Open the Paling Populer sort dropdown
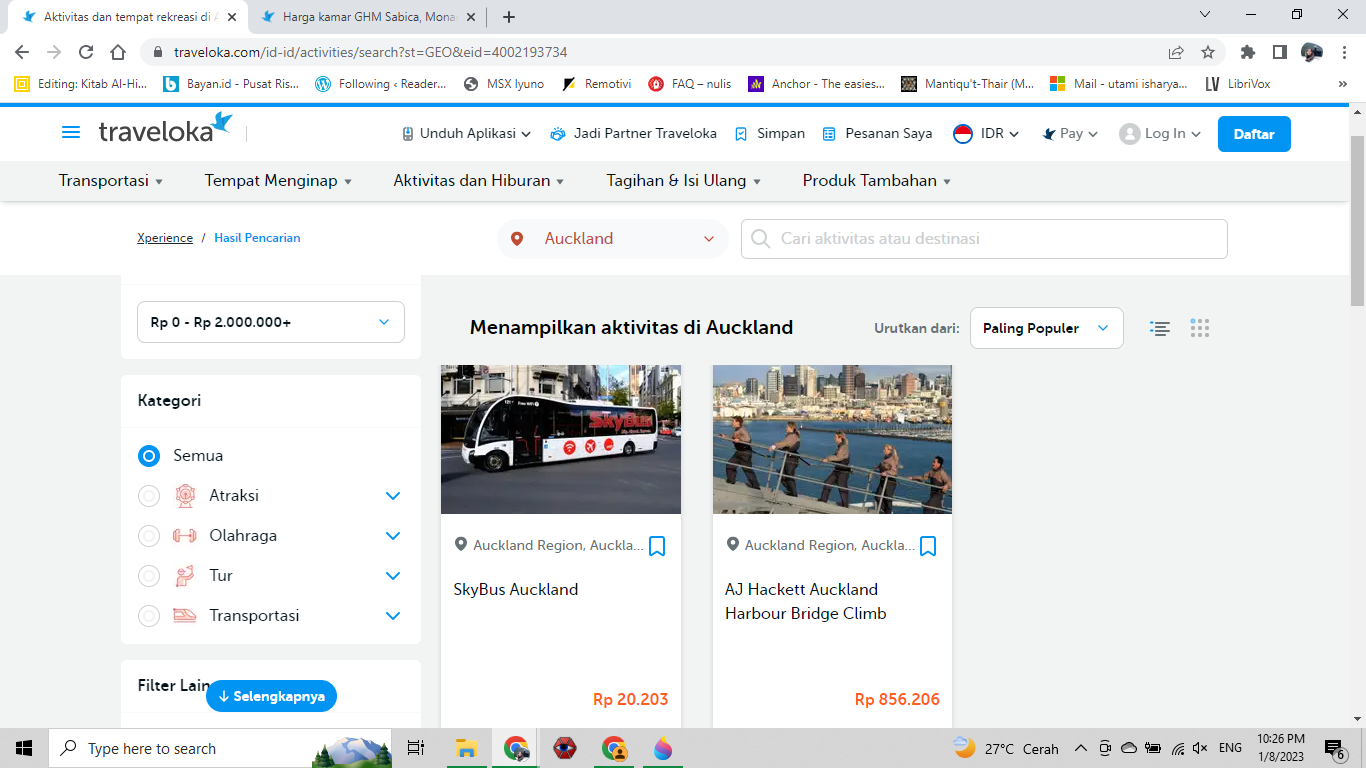 coord(1046,328)
